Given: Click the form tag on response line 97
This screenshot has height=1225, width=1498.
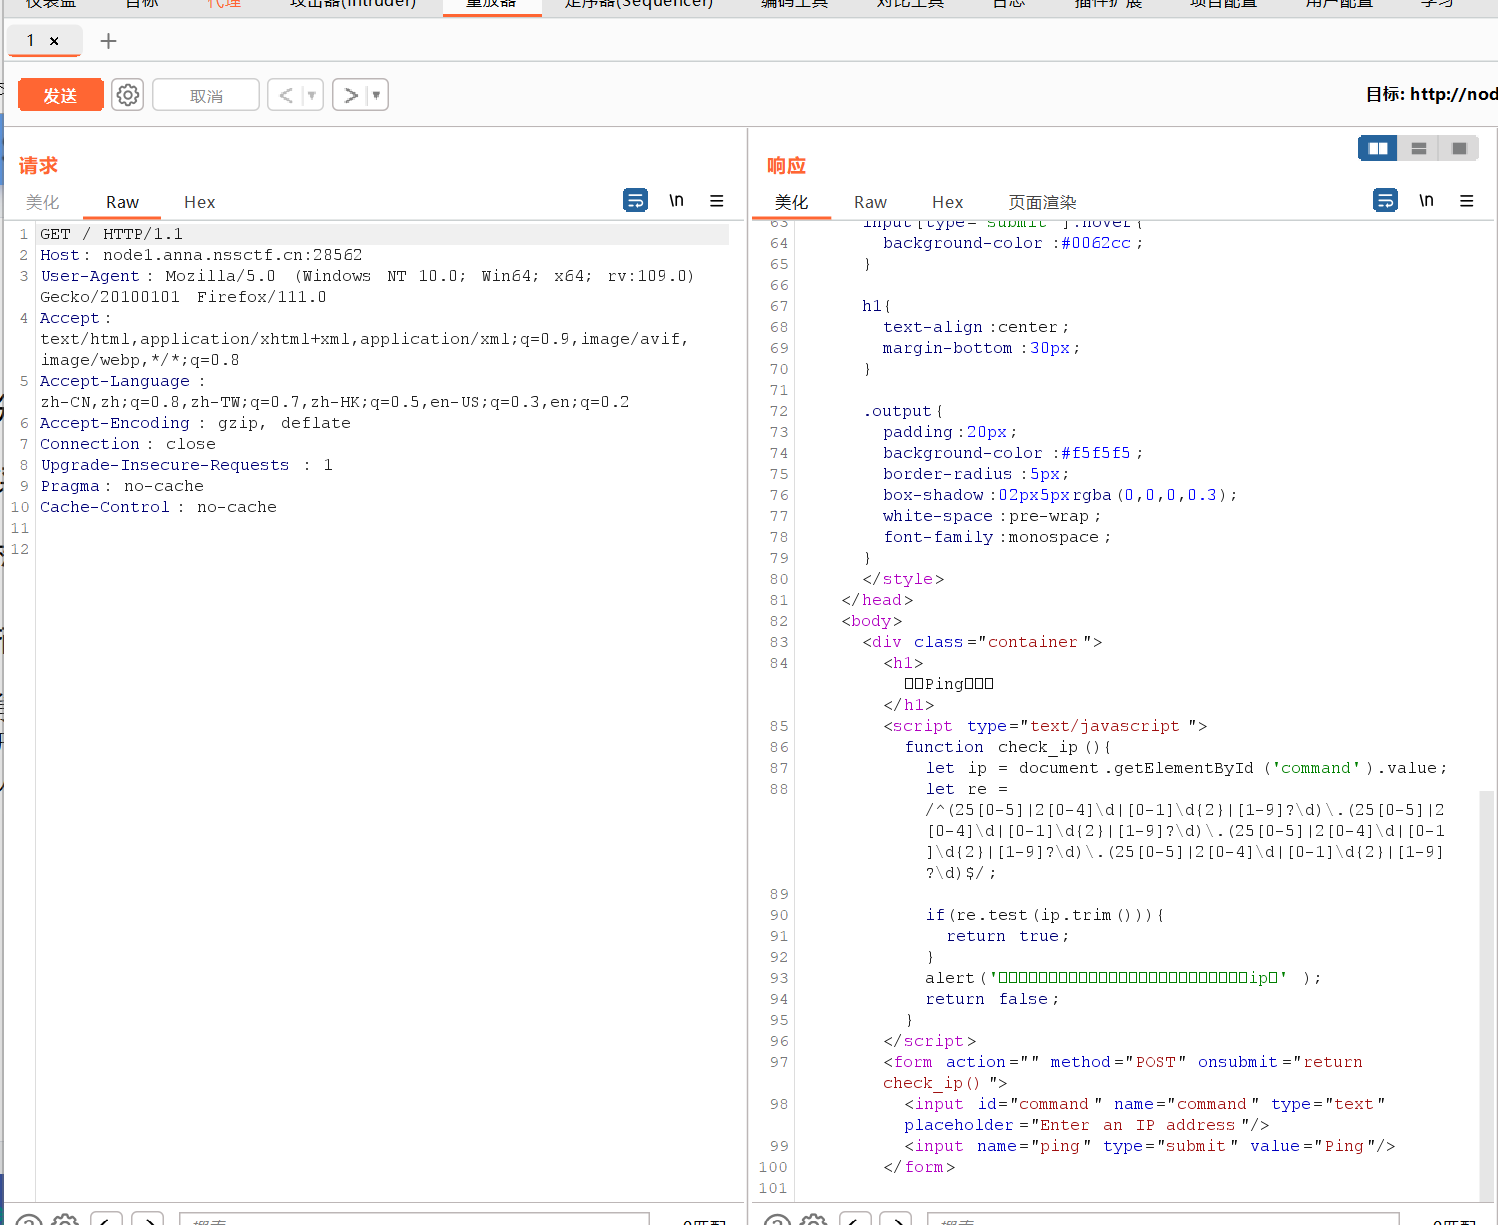Looking at the screenshot, I should (1122, 1072).
